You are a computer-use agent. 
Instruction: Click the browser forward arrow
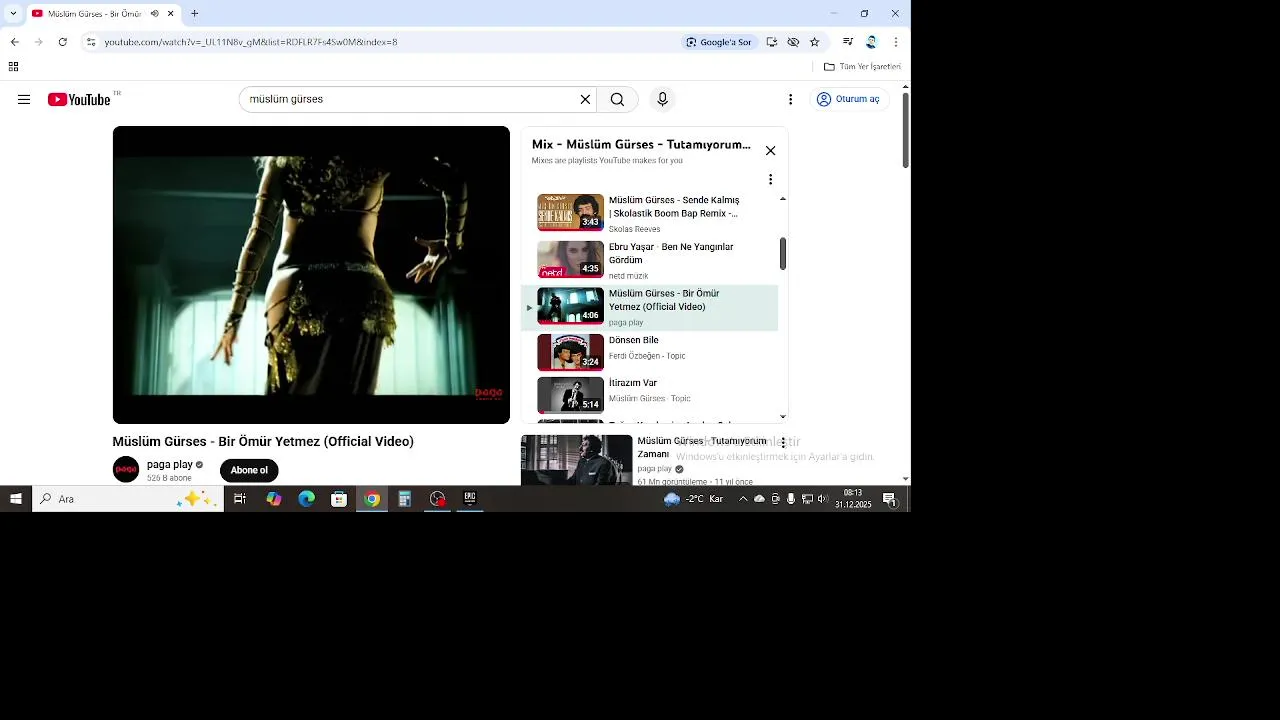[x=38, y=42]
